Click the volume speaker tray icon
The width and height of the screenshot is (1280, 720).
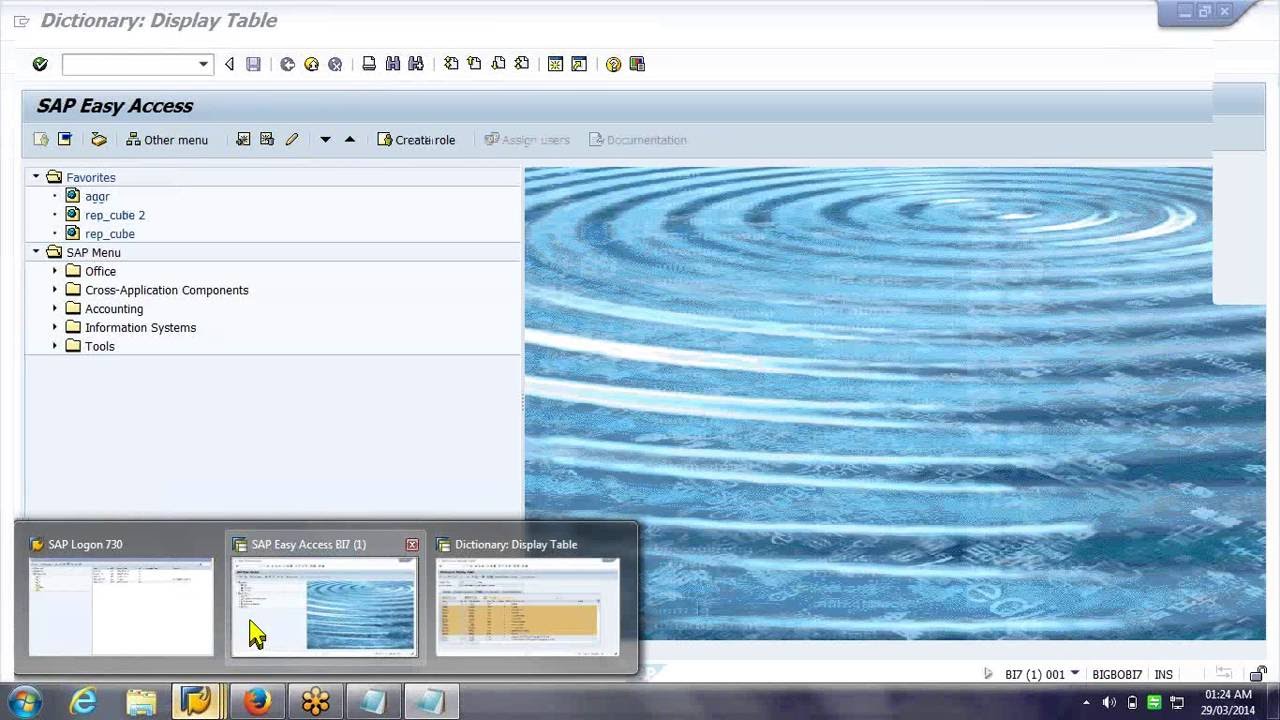[x=1109, y=703]
